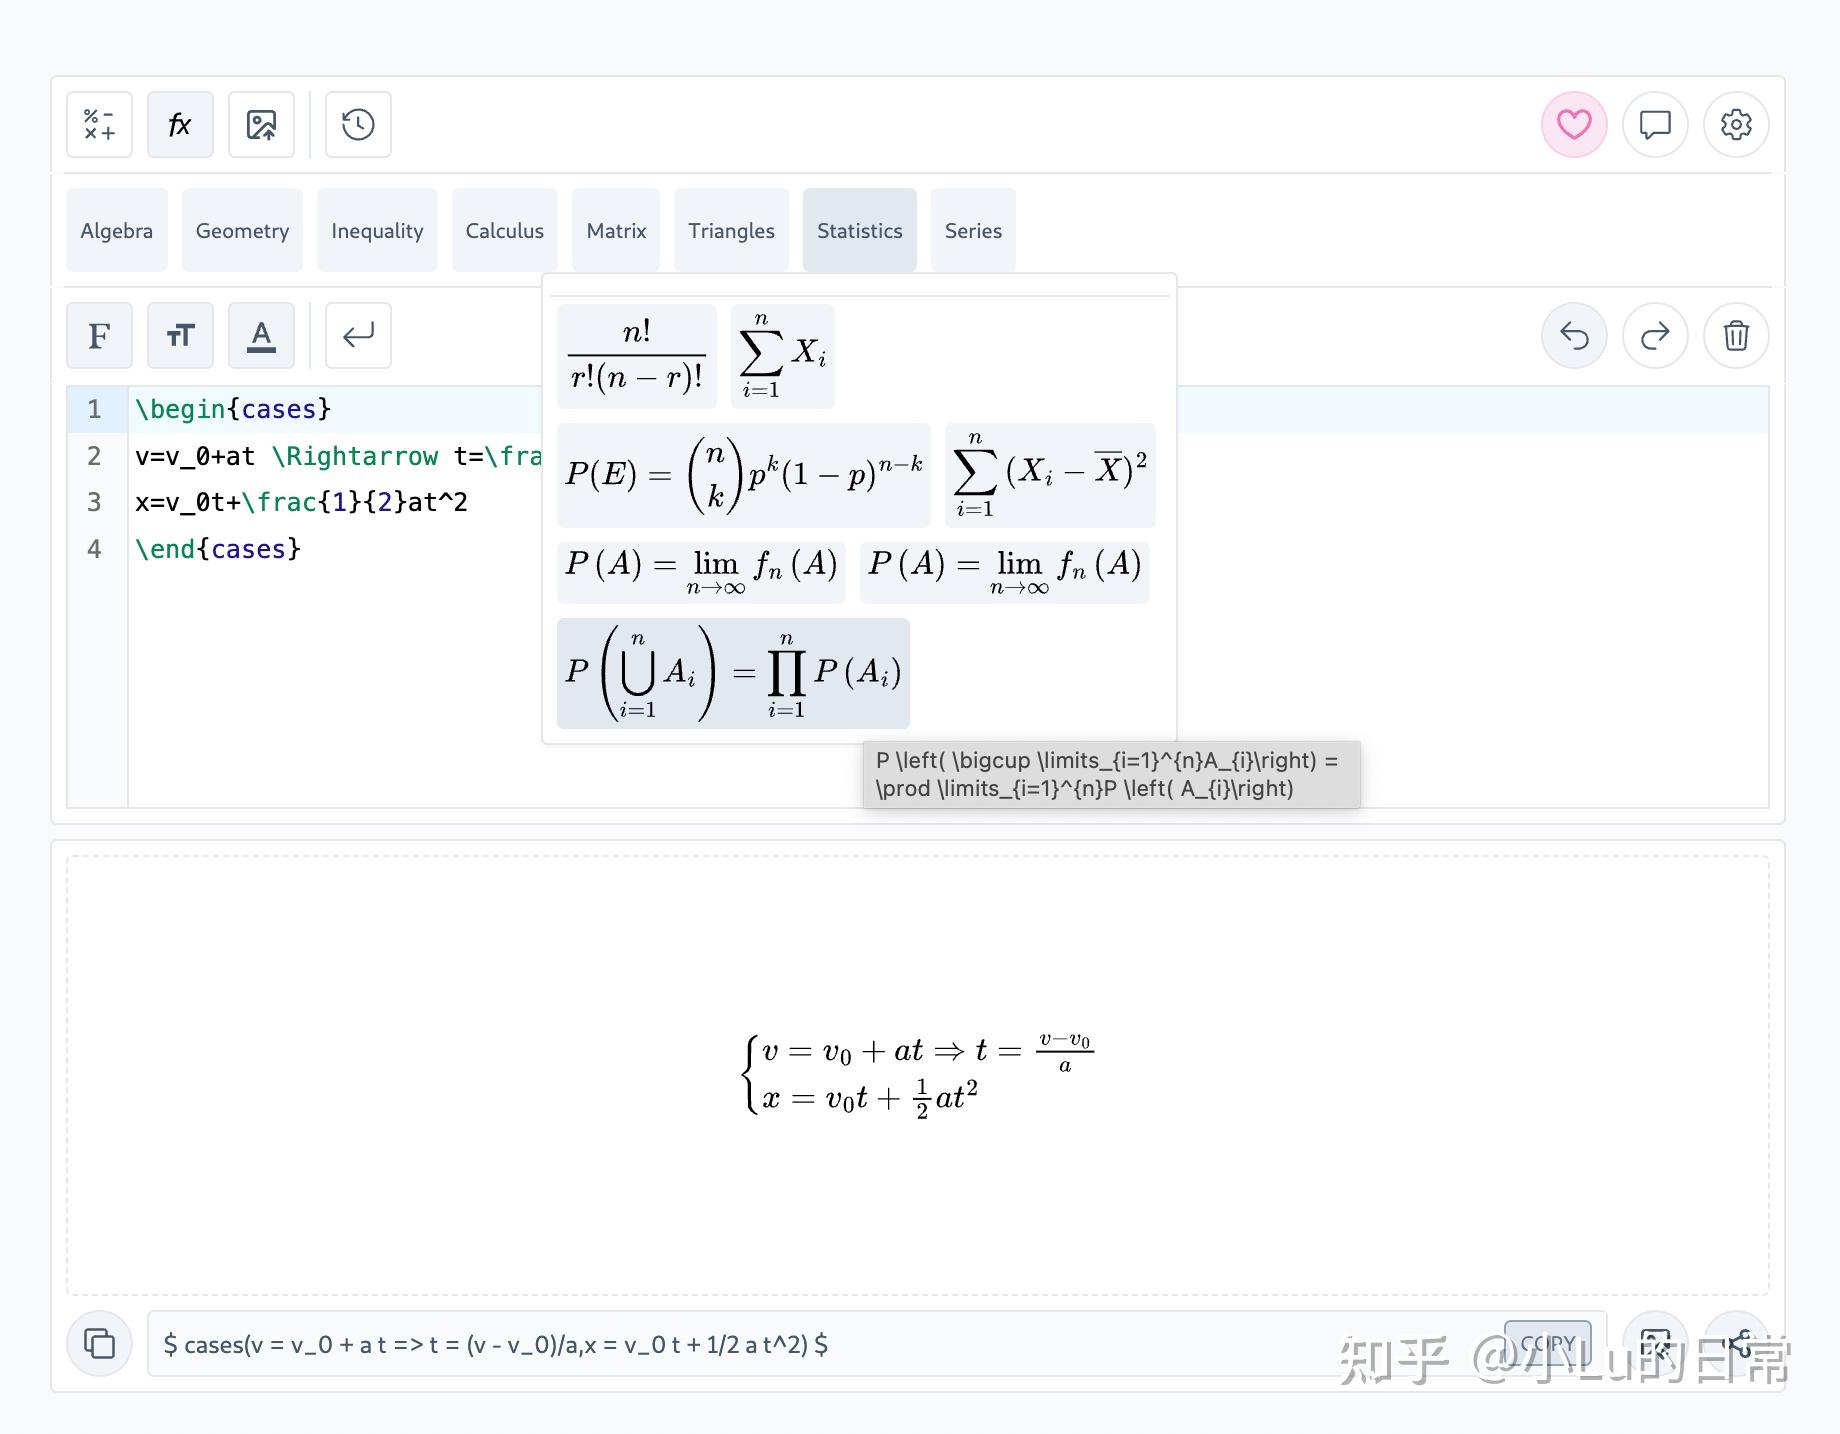The image size is (1840, 1434).
Task: Open the math symbols panel icon
Action: (99, 125)
